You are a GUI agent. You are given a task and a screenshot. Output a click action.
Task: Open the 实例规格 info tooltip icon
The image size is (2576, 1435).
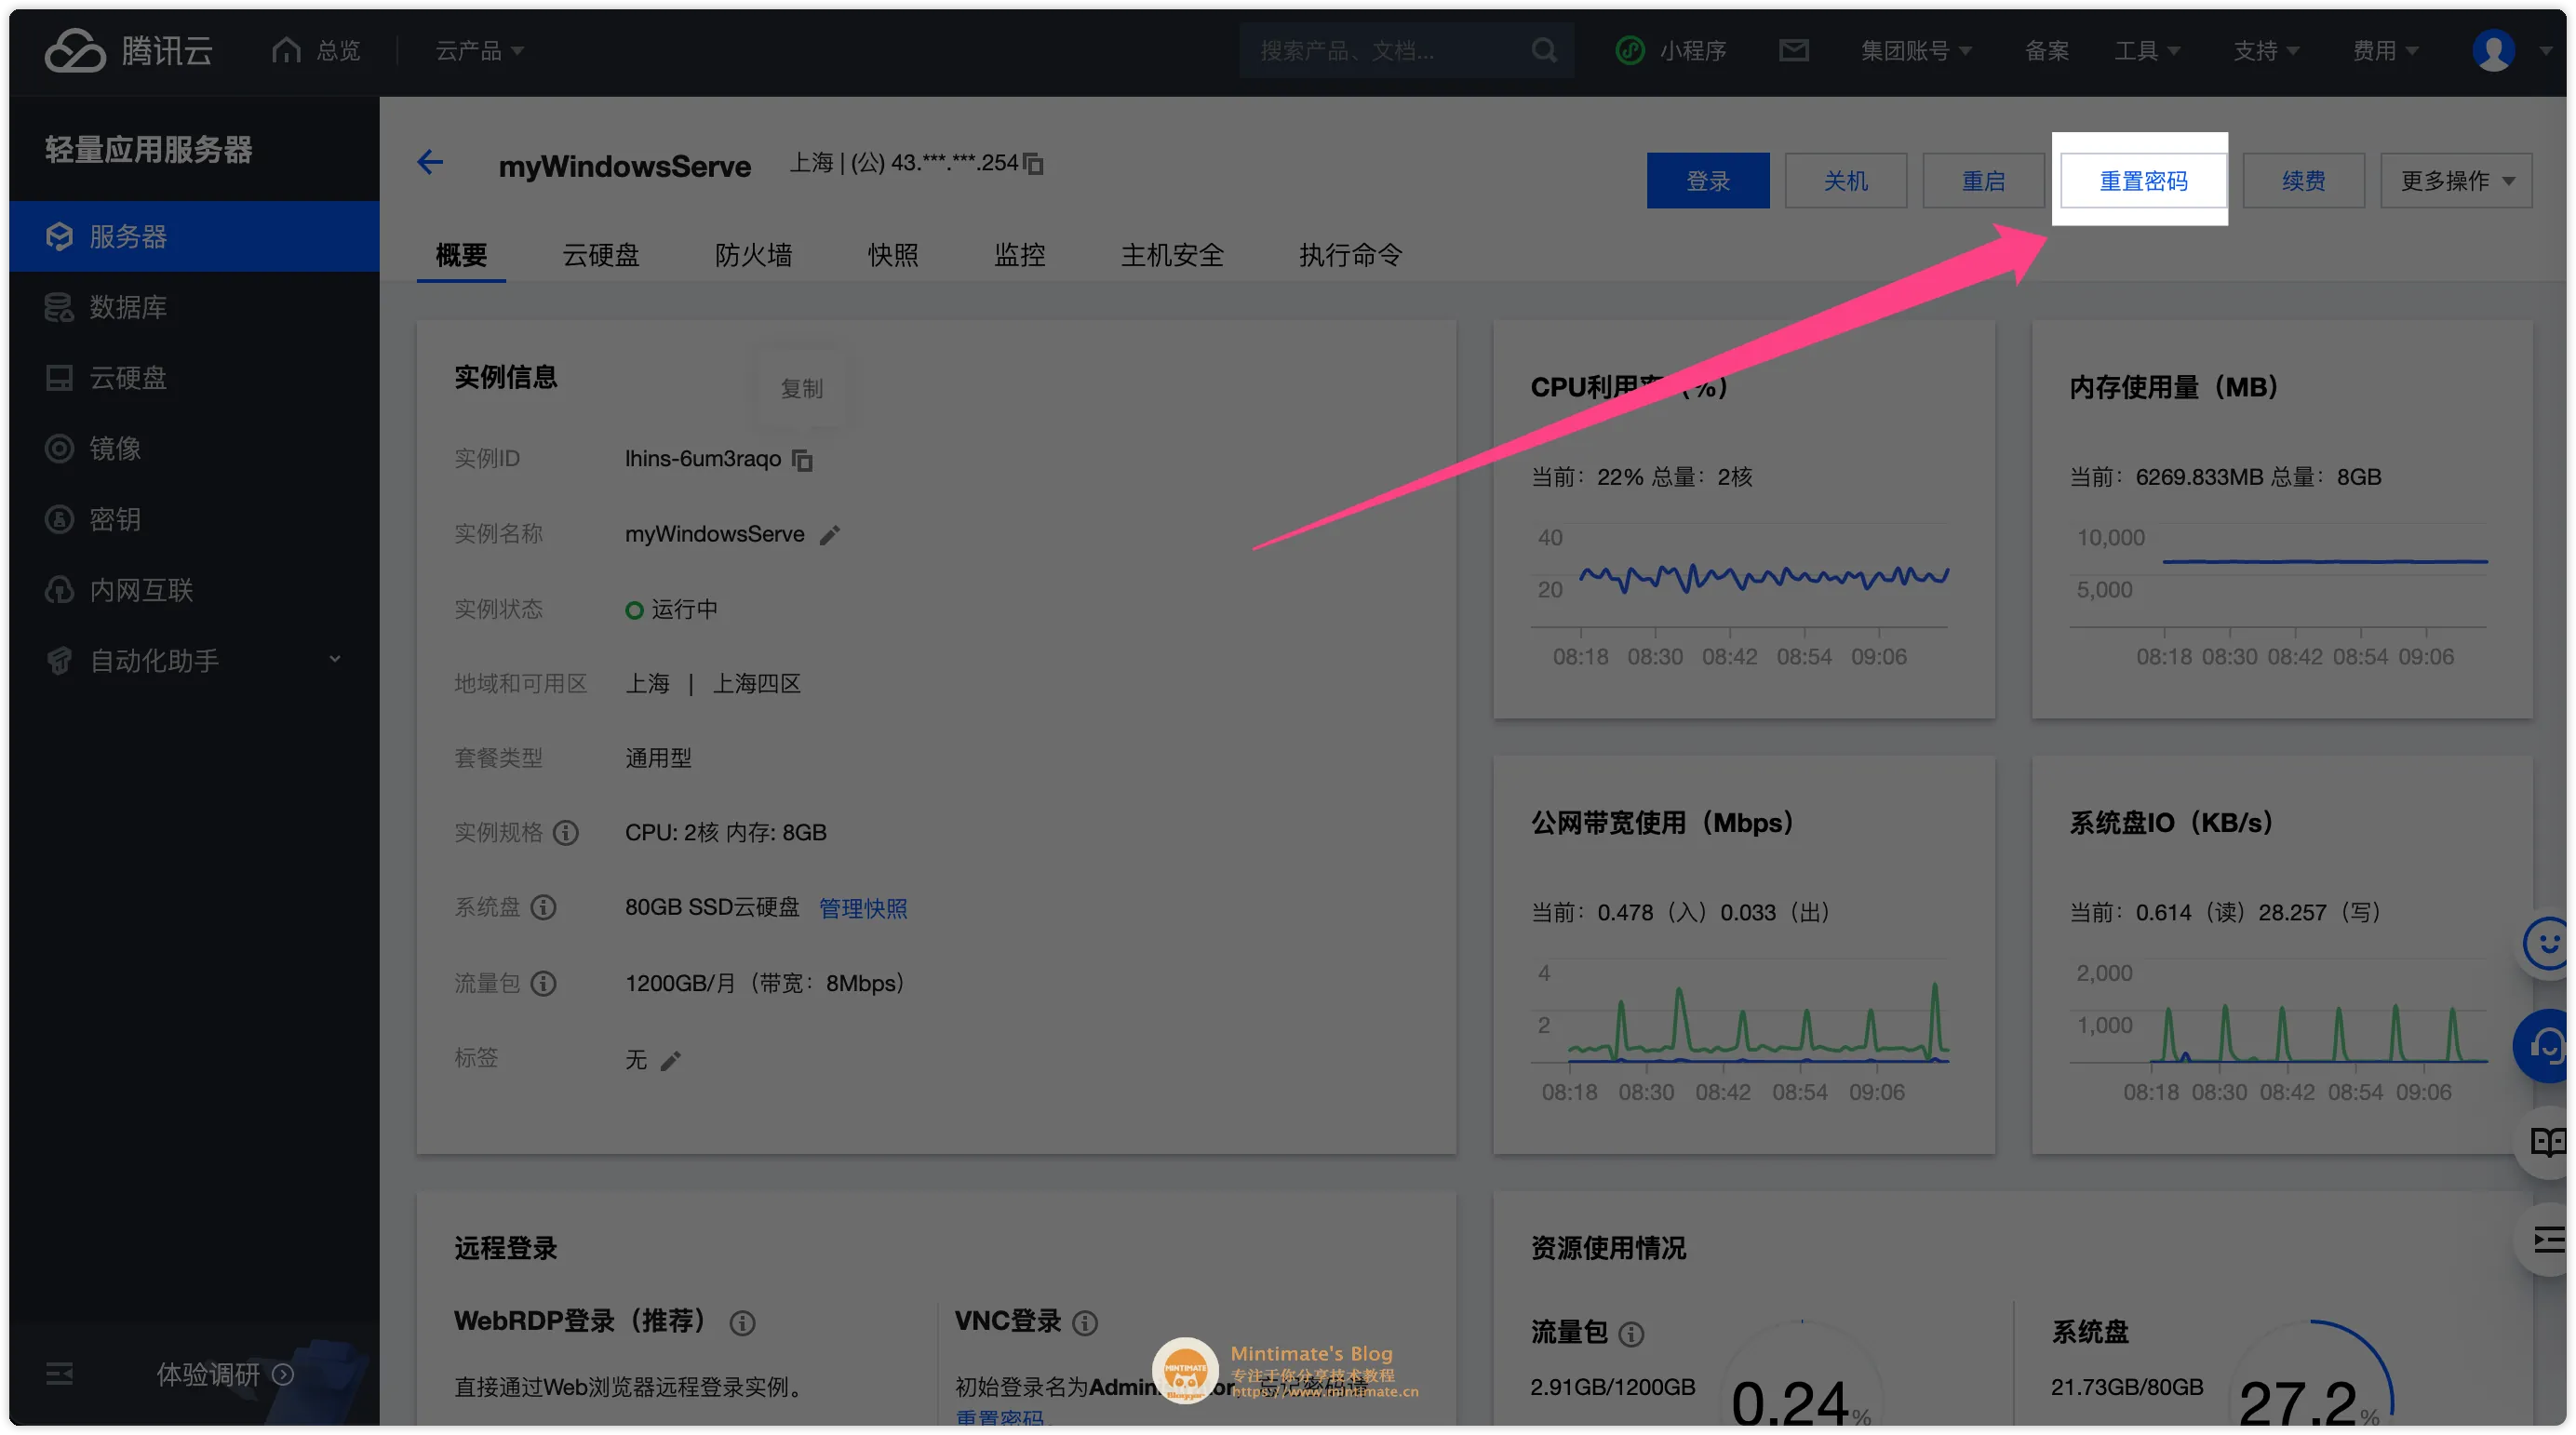(x=567, y=833)
